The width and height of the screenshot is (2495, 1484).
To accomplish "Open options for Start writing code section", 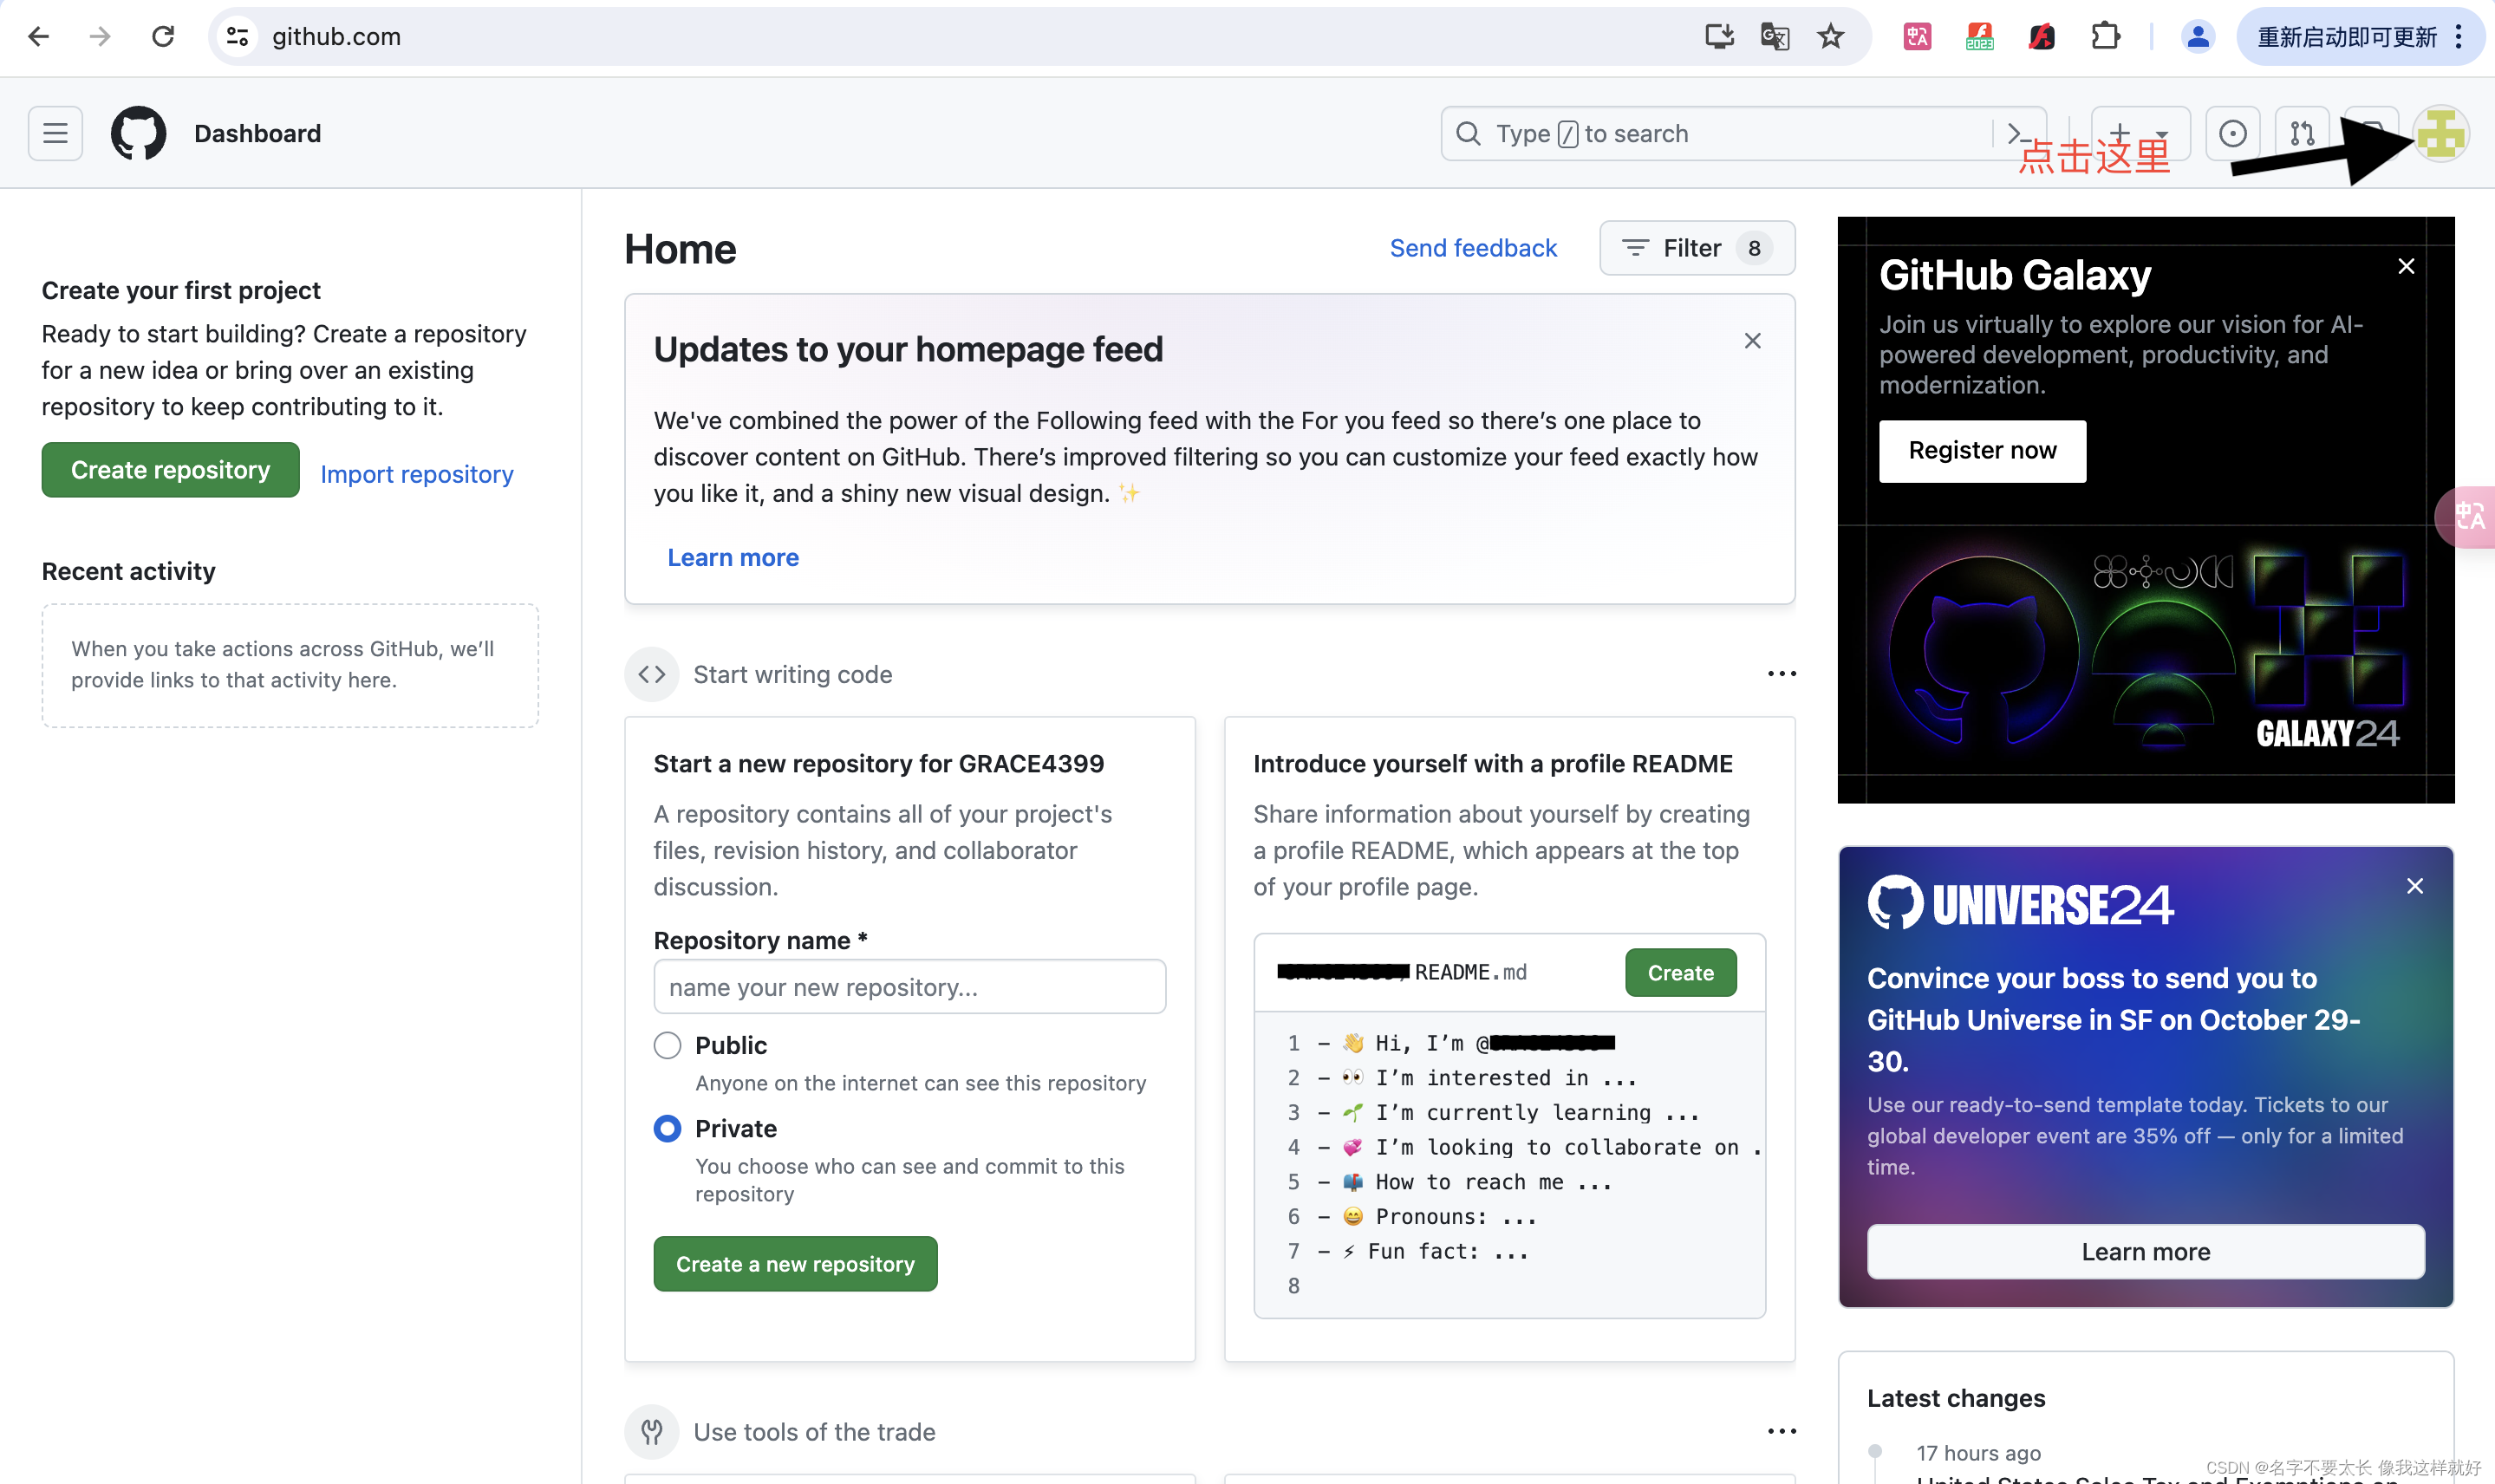I will (1781, 674).
